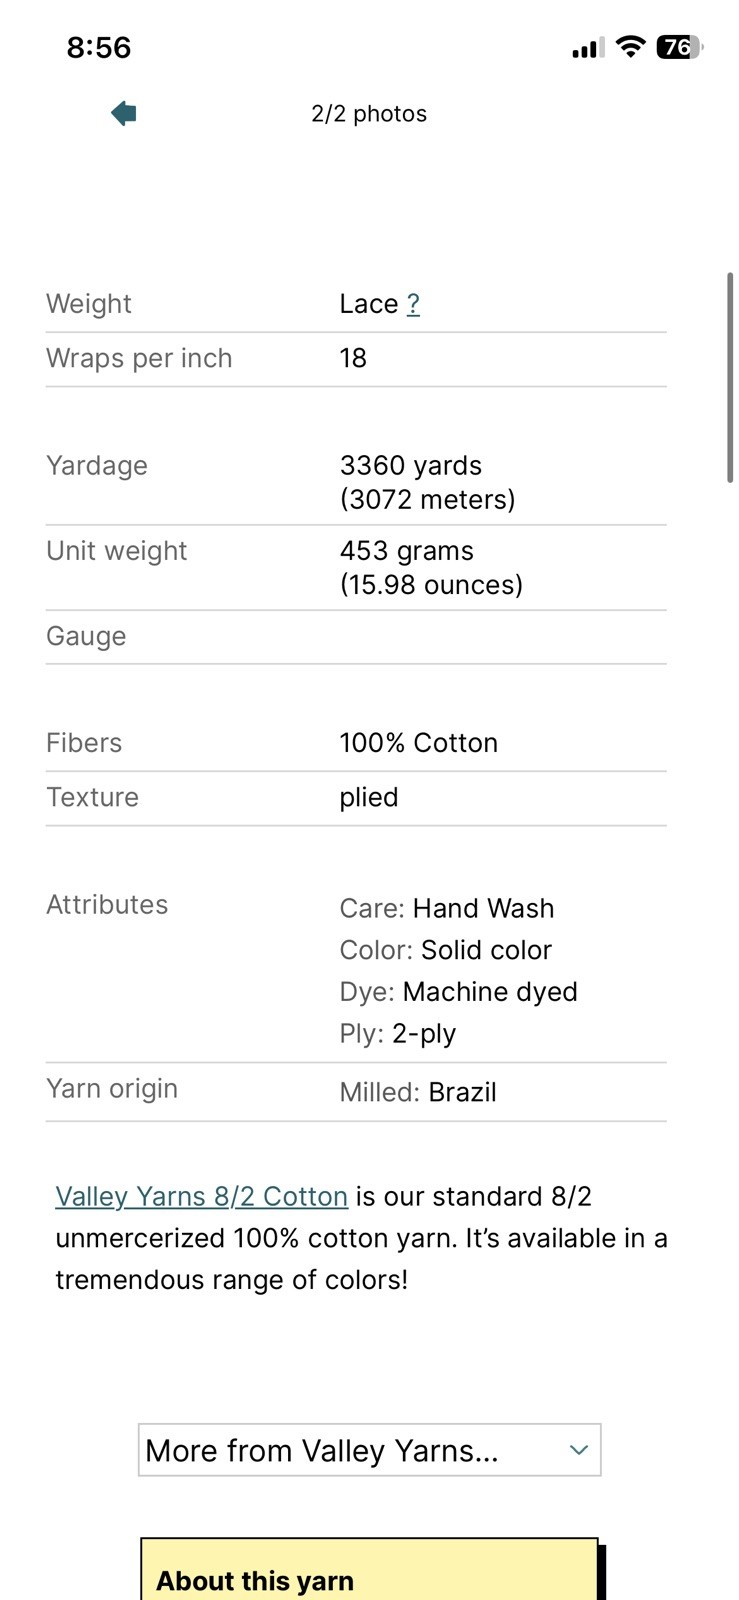Image resolution: width=739 pixels, height=1600 pixels.
Task: Tap the back arrow icon
Action: pos(124,113)
